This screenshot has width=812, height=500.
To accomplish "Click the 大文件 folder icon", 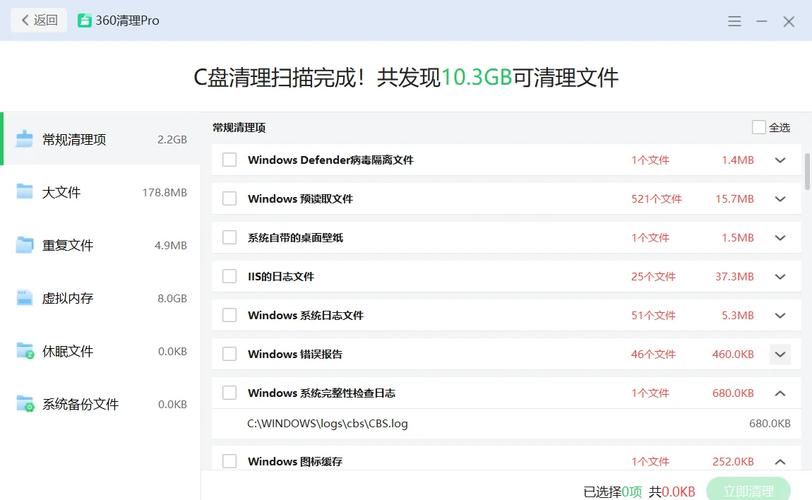I will tap(24, 191).
